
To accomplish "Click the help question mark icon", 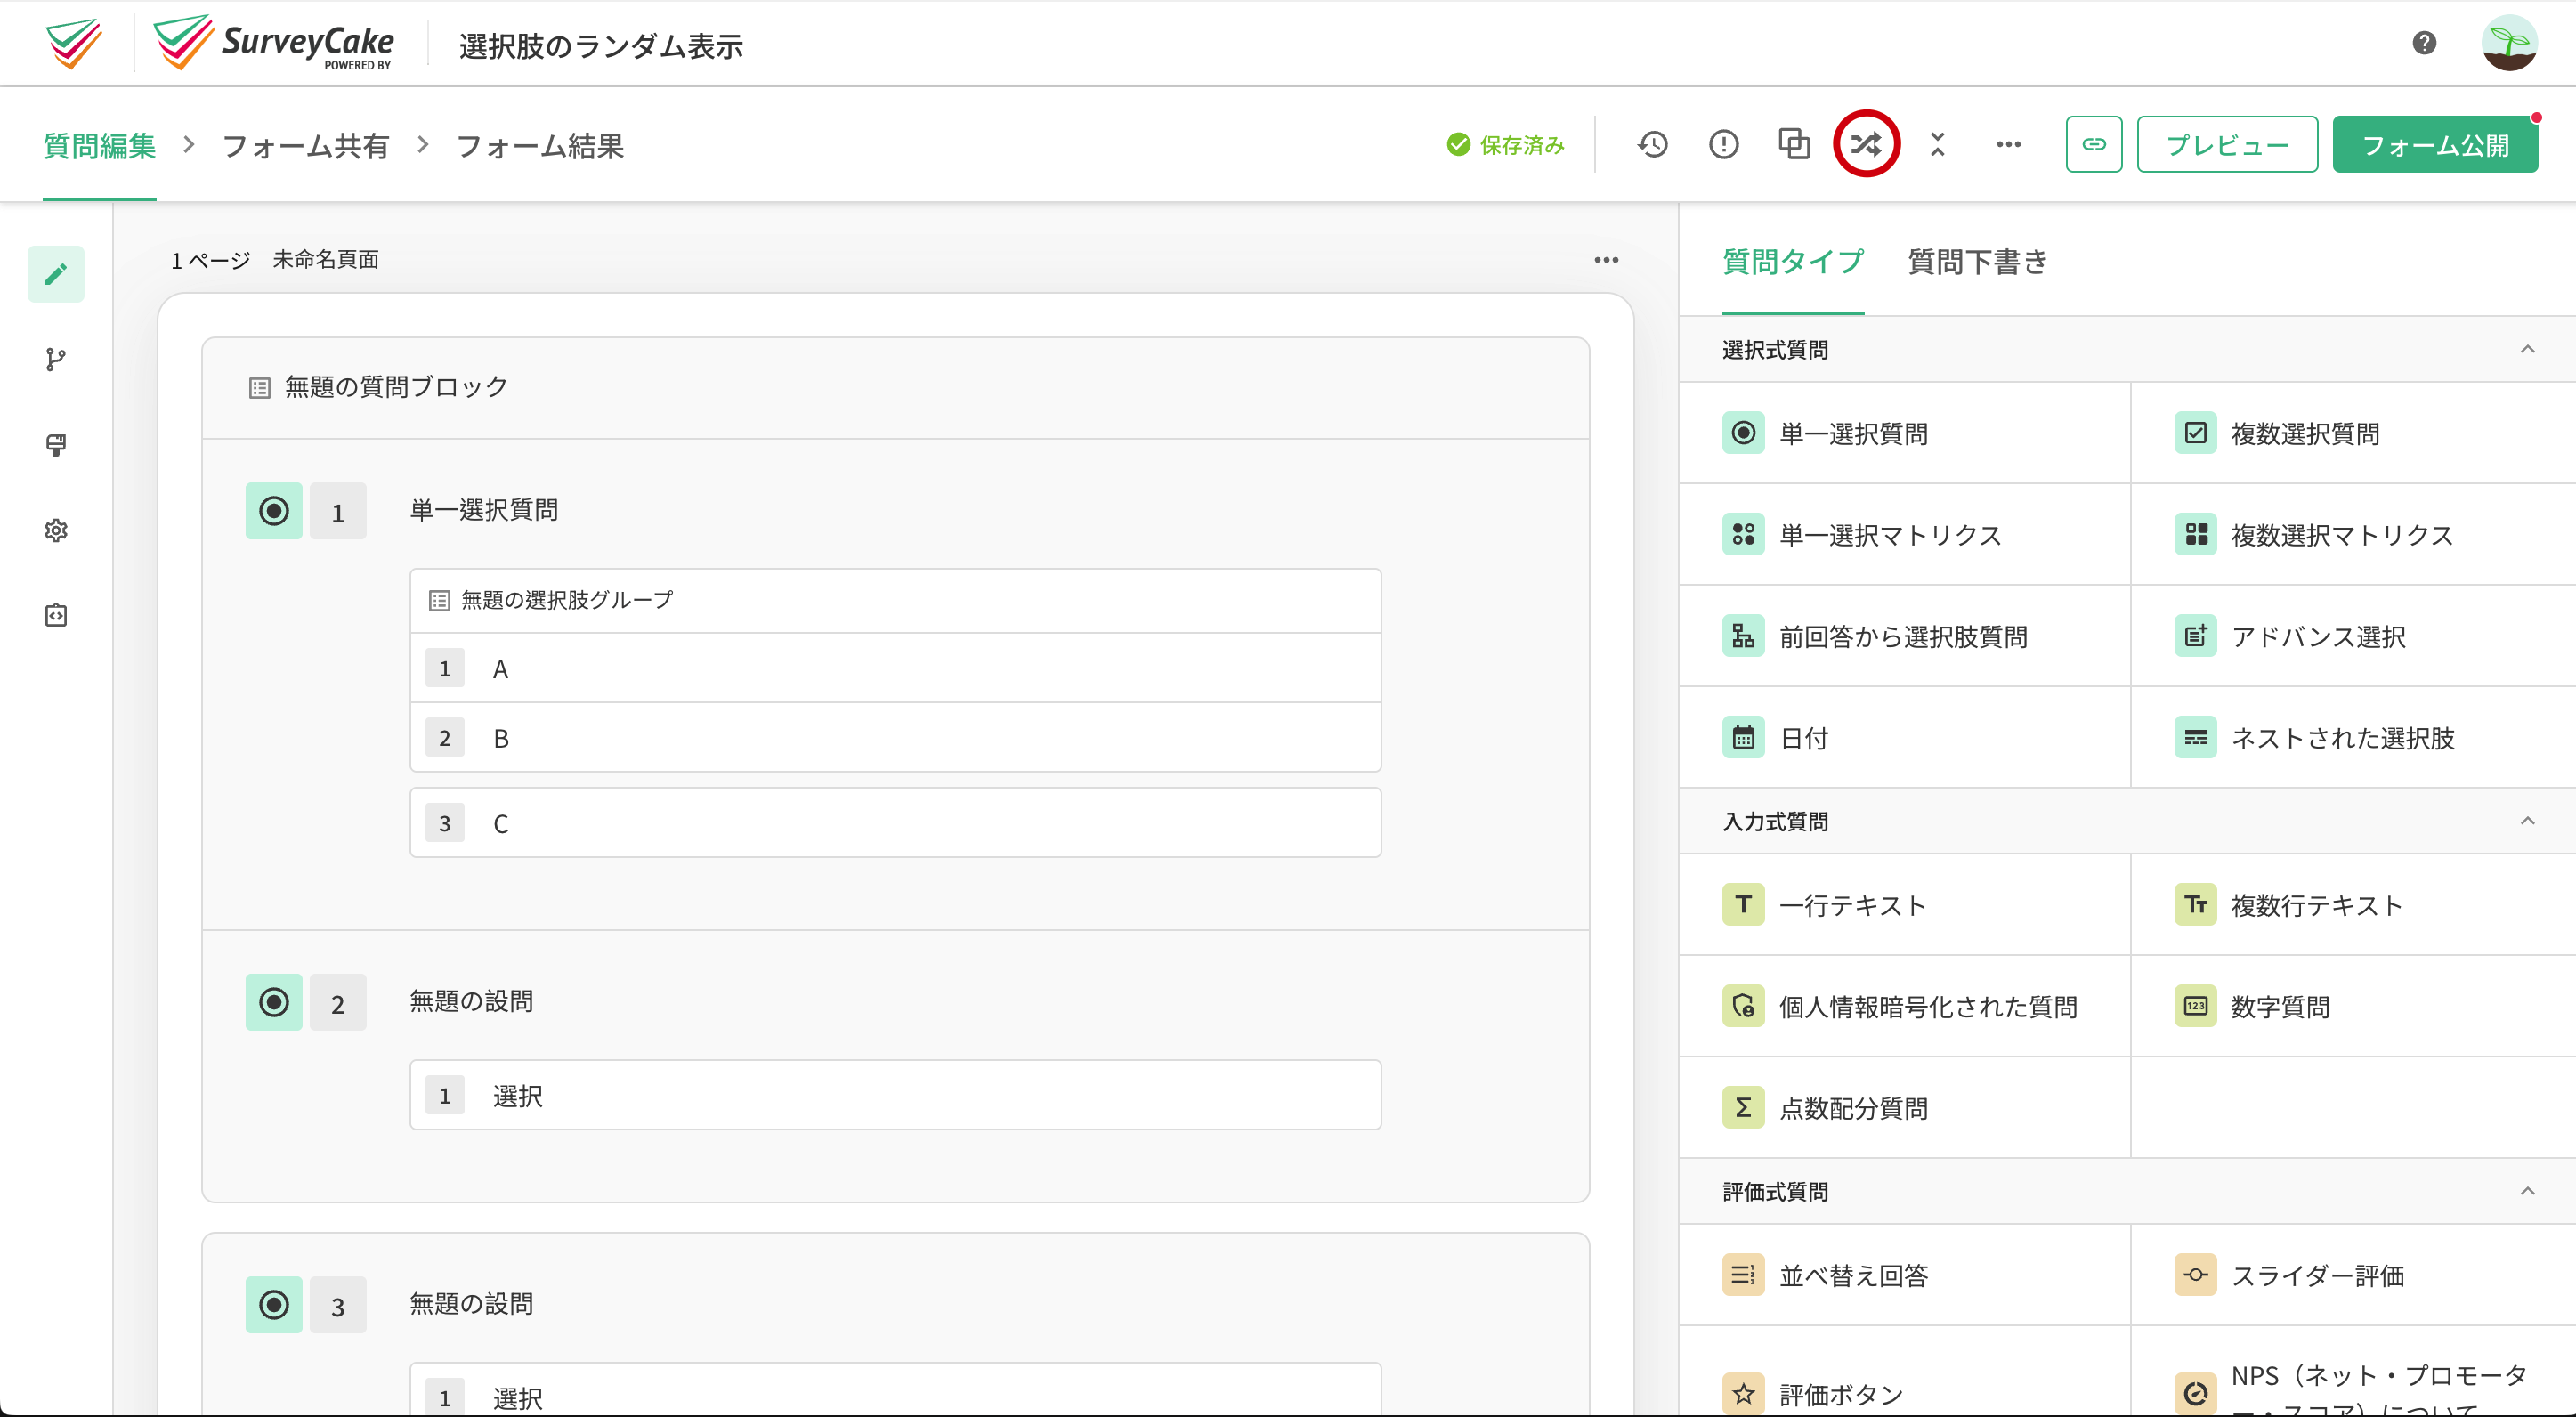I will 2424,43.
